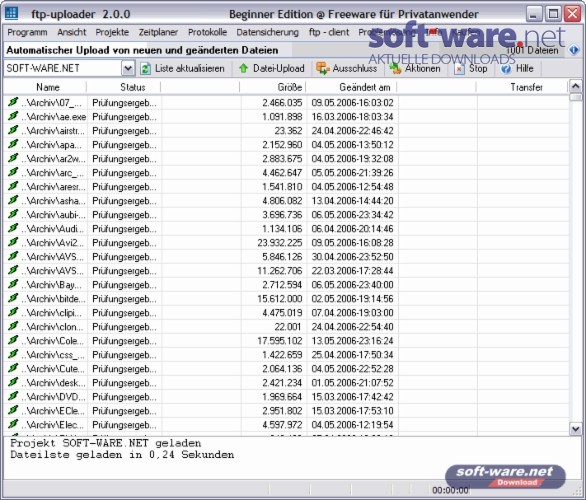The width and height of the screenshot is (586, 500).
Task: Click green file icon of ..\Archiv\ae.exe row
Action: [13, 116]
